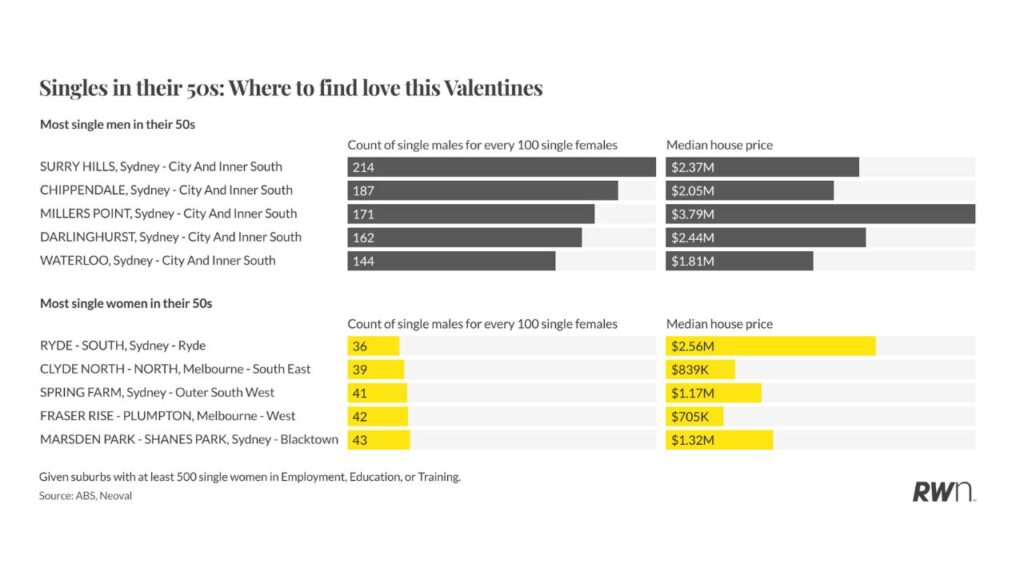Click the 'Source: ABS, Neoval' text
The height and width of the screenshot is (576, 1024).
tap(85, 496)
